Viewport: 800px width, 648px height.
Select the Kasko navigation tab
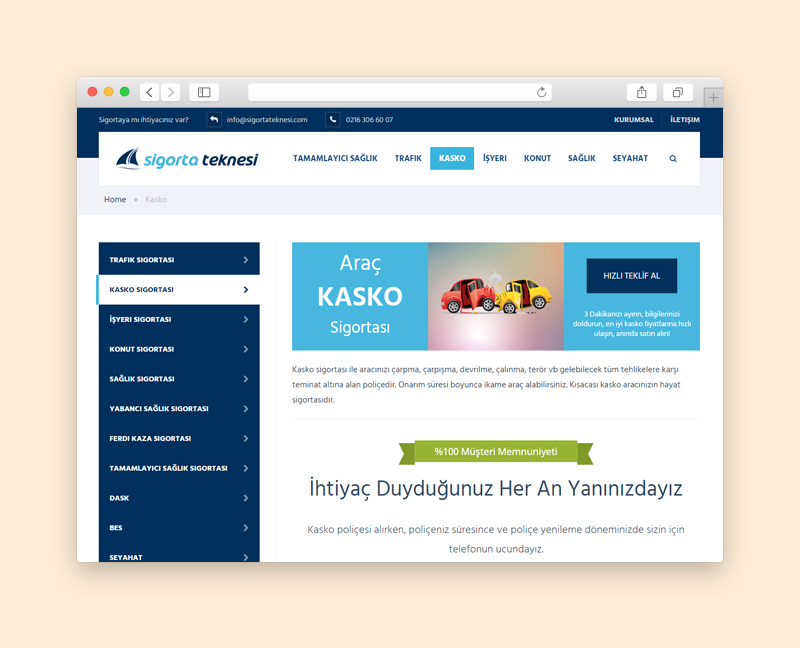tap(452, 159)
